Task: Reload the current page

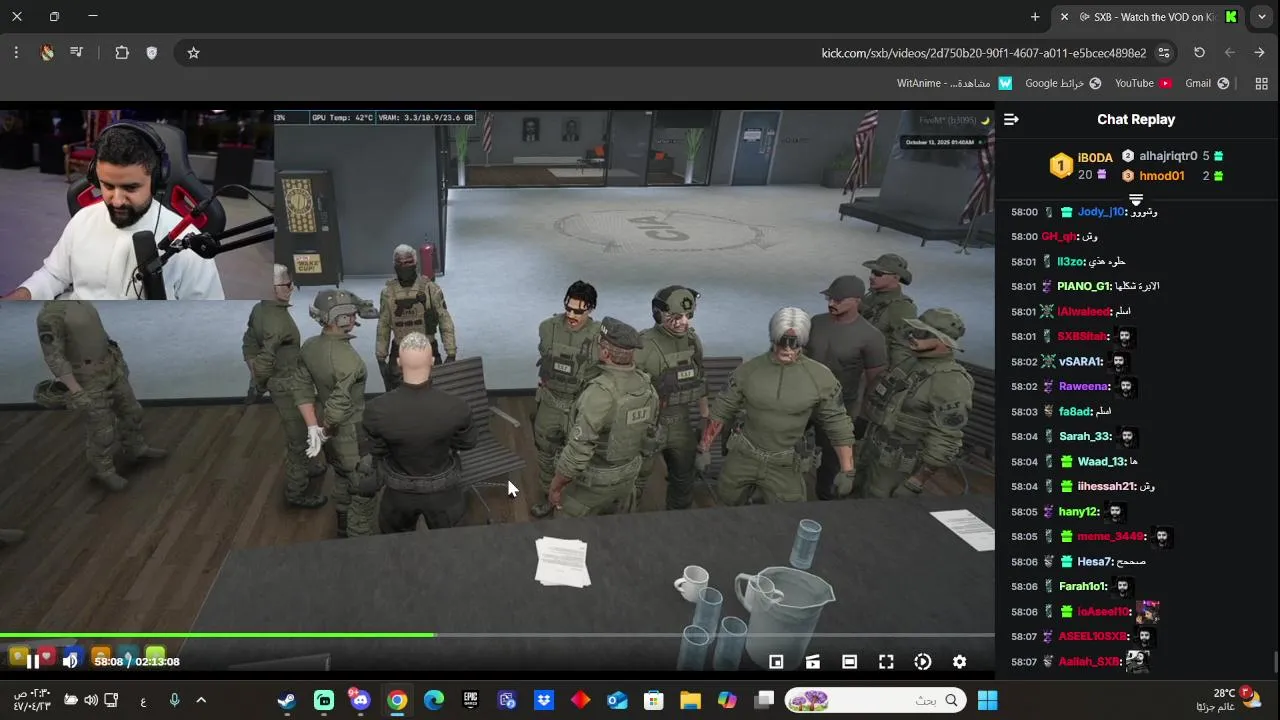Action: coord(1199,53)
